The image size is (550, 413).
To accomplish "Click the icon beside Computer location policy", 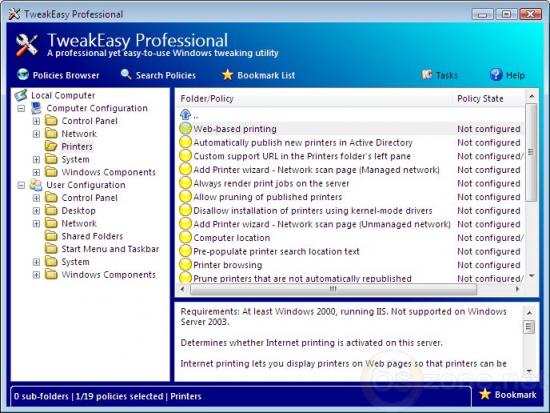I will pyautogui.click(x=185, y=238).
